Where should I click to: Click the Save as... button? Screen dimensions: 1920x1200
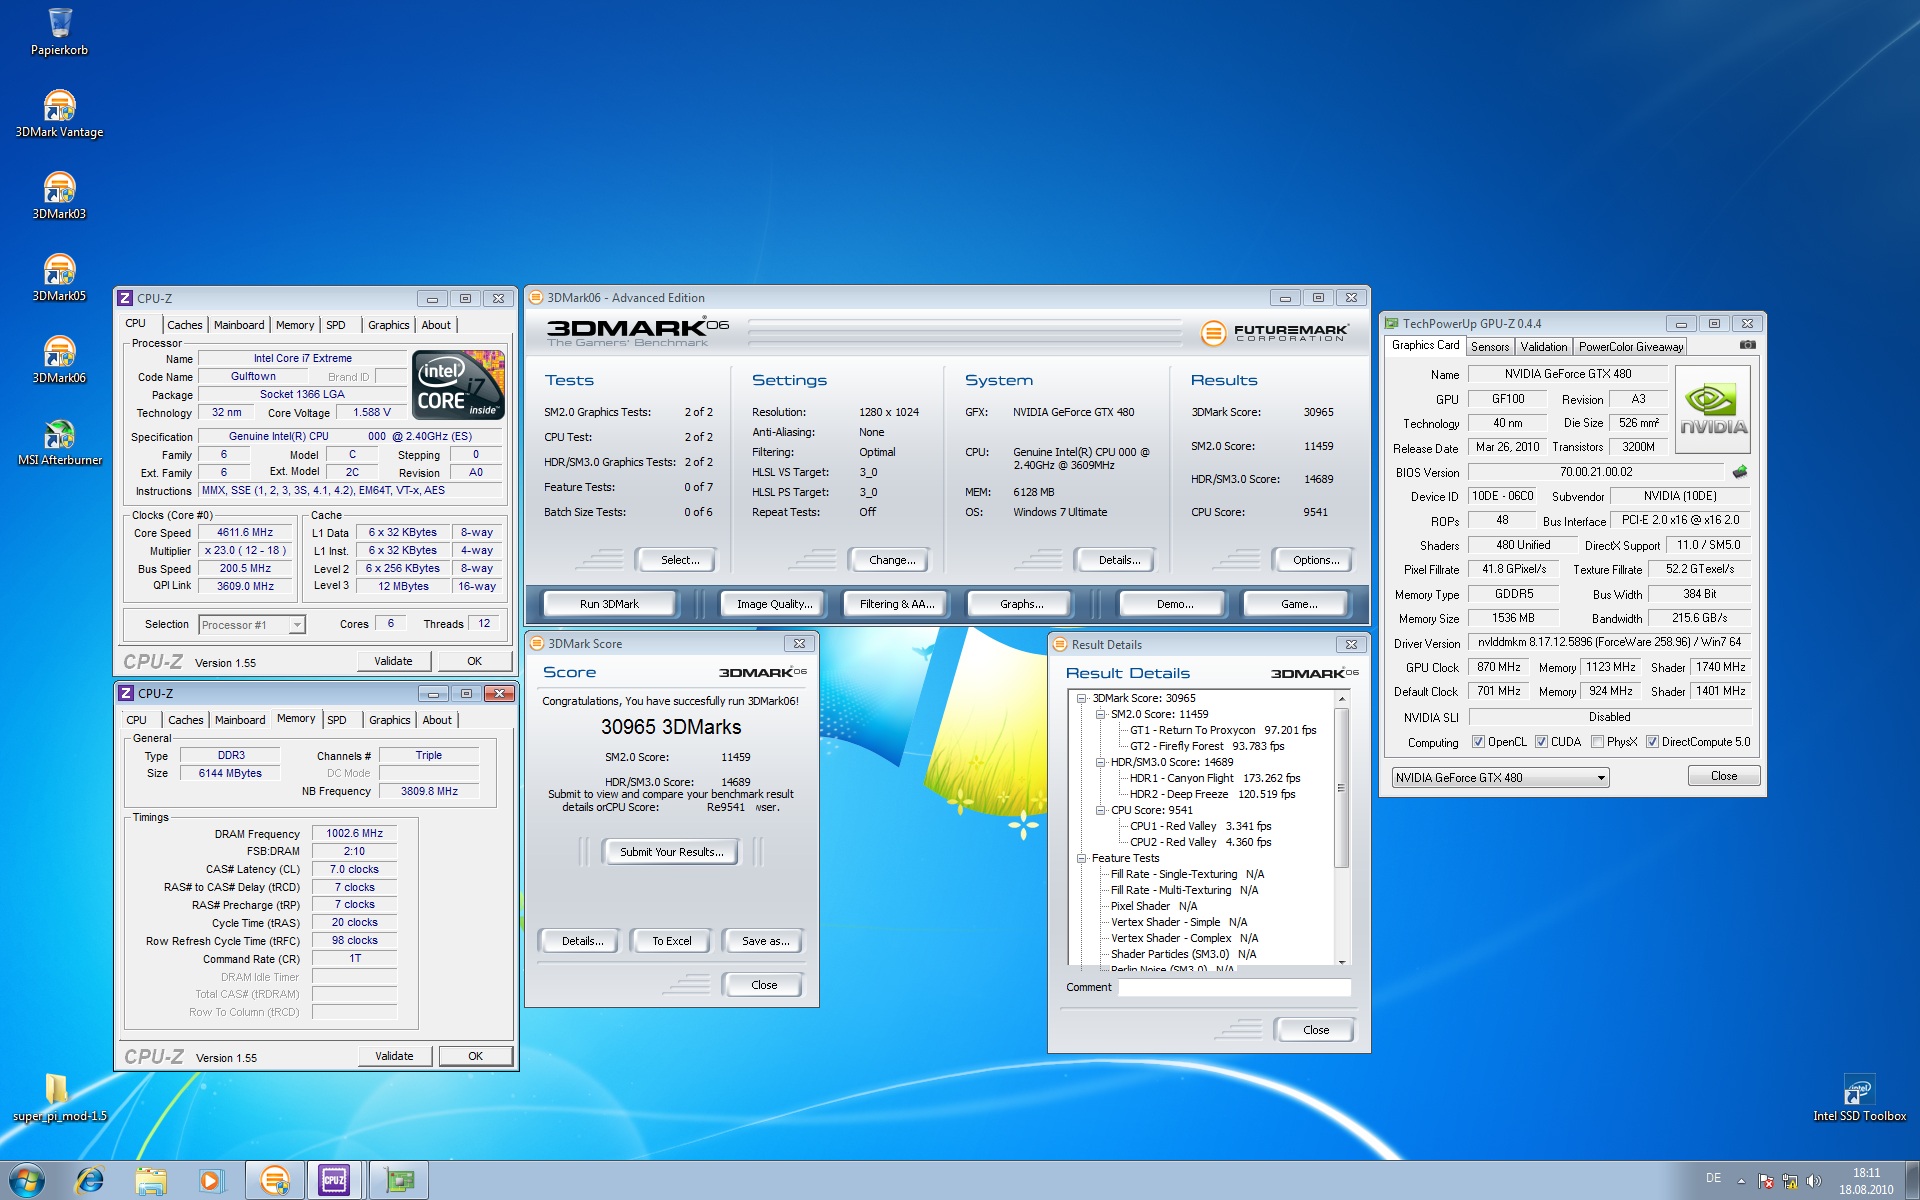click(765, 941)
